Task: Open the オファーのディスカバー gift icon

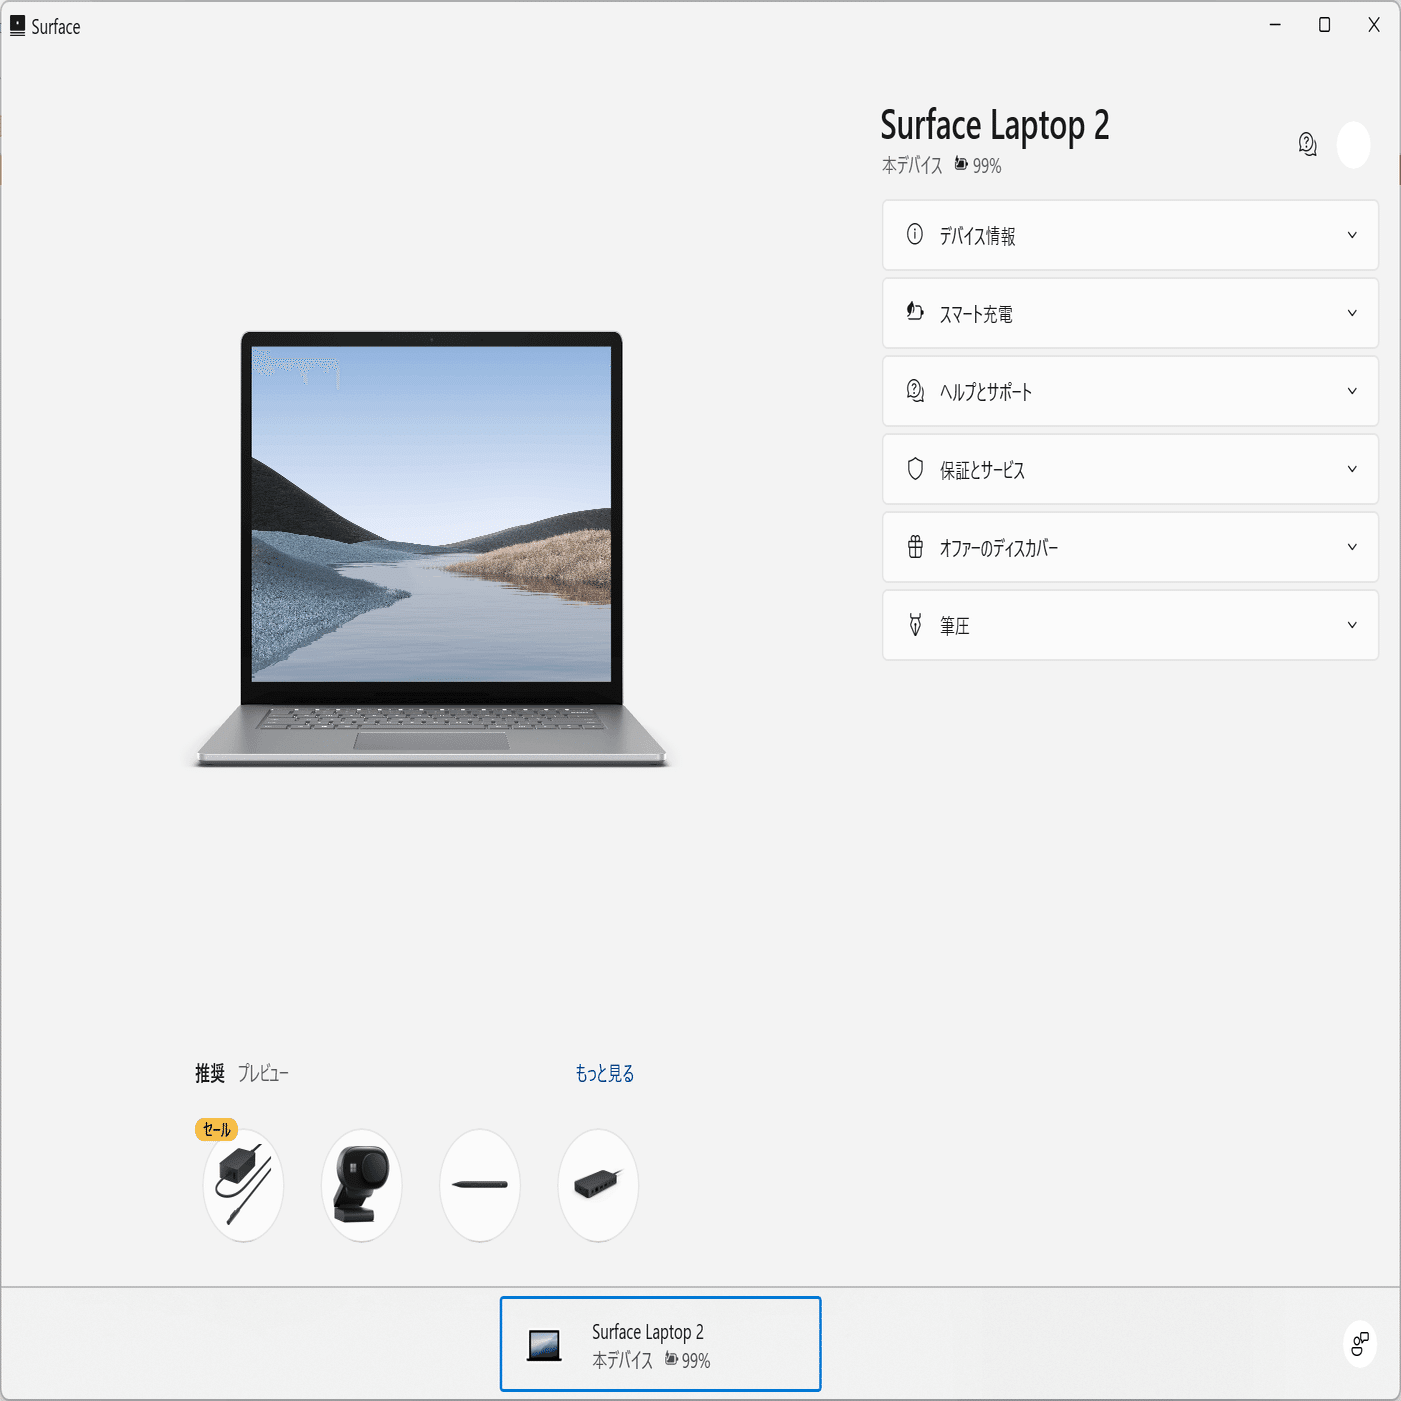Action: coord(915,547)
